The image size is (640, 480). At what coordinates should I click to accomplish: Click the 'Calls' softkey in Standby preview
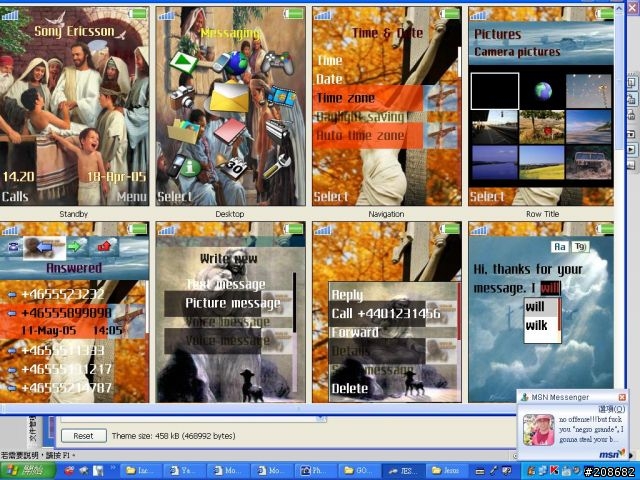click(15, 197)
